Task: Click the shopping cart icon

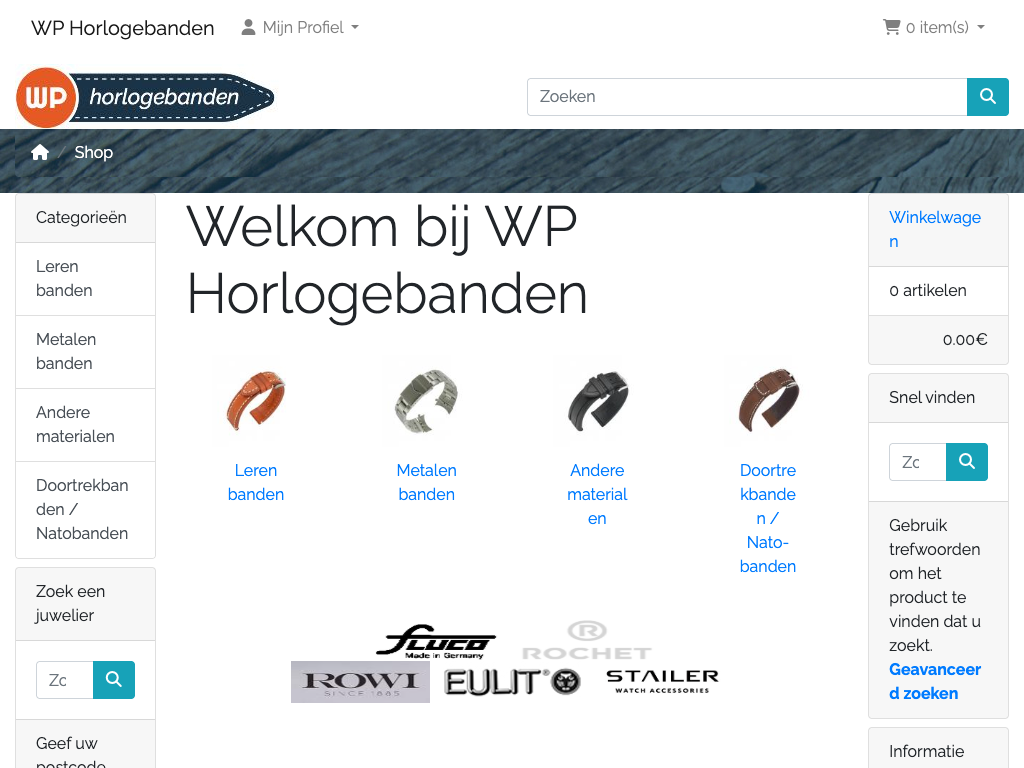Action: [x=891, y=27]
